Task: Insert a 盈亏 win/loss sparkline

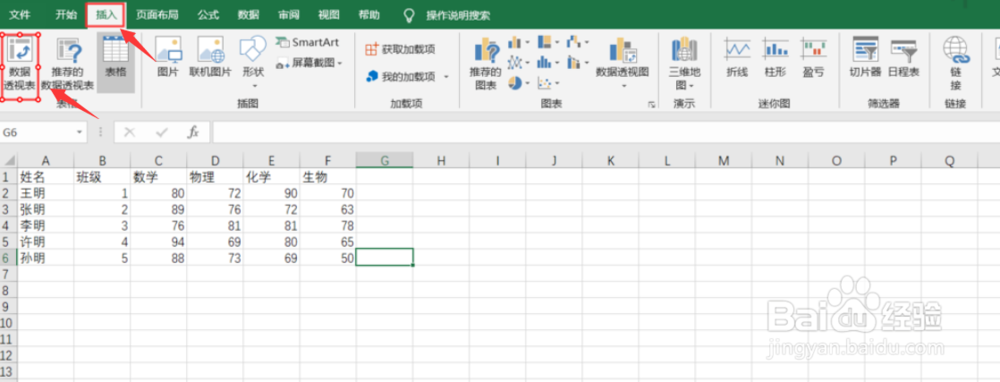Action: click(x=813, y=58)
